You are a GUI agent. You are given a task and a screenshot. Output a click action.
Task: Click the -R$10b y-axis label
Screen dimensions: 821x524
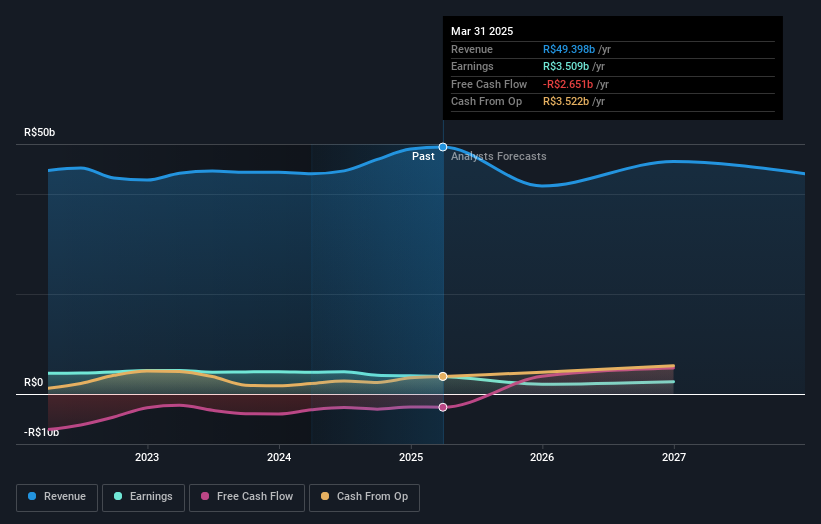pyautogui.click(x=41, y=432)
